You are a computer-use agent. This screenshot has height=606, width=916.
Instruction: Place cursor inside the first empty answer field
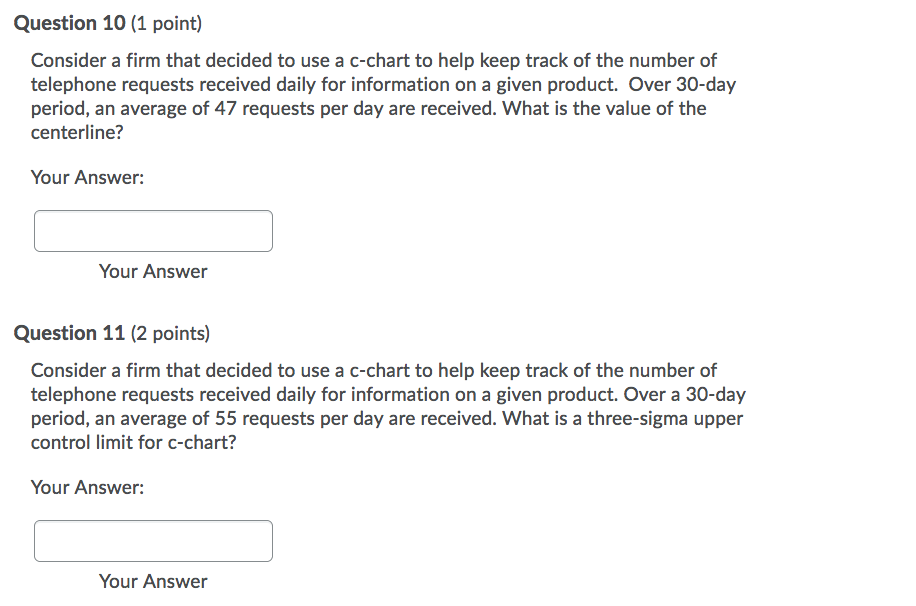tap(153, 231)
